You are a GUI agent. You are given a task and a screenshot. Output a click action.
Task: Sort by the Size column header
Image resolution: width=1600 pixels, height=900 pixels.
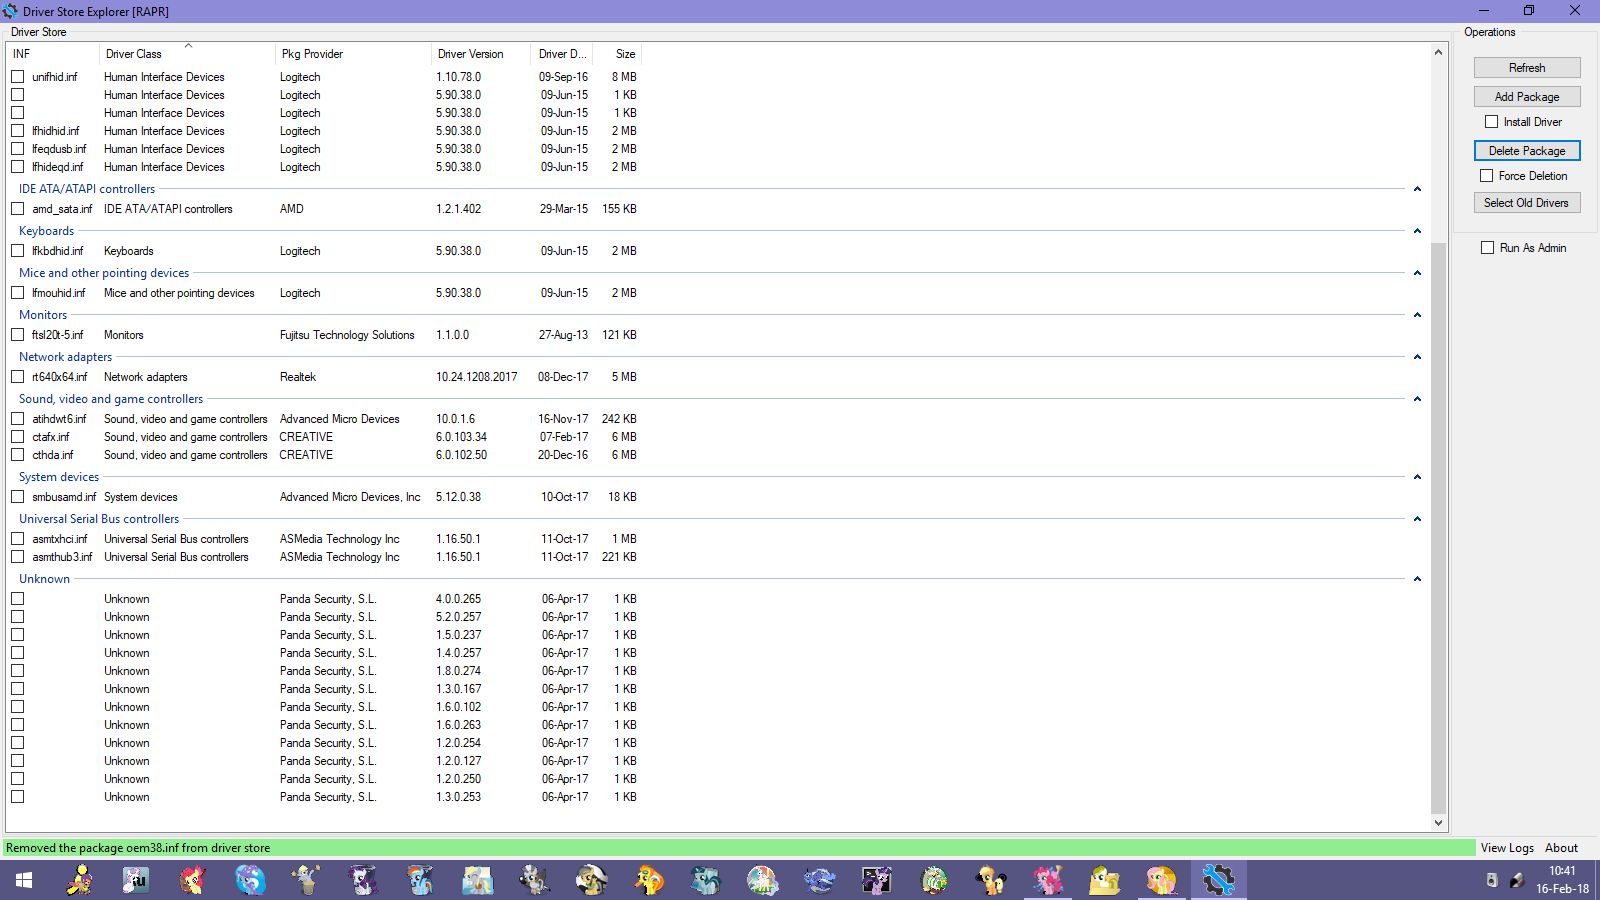pyautogui.click(x=617, y=54)
